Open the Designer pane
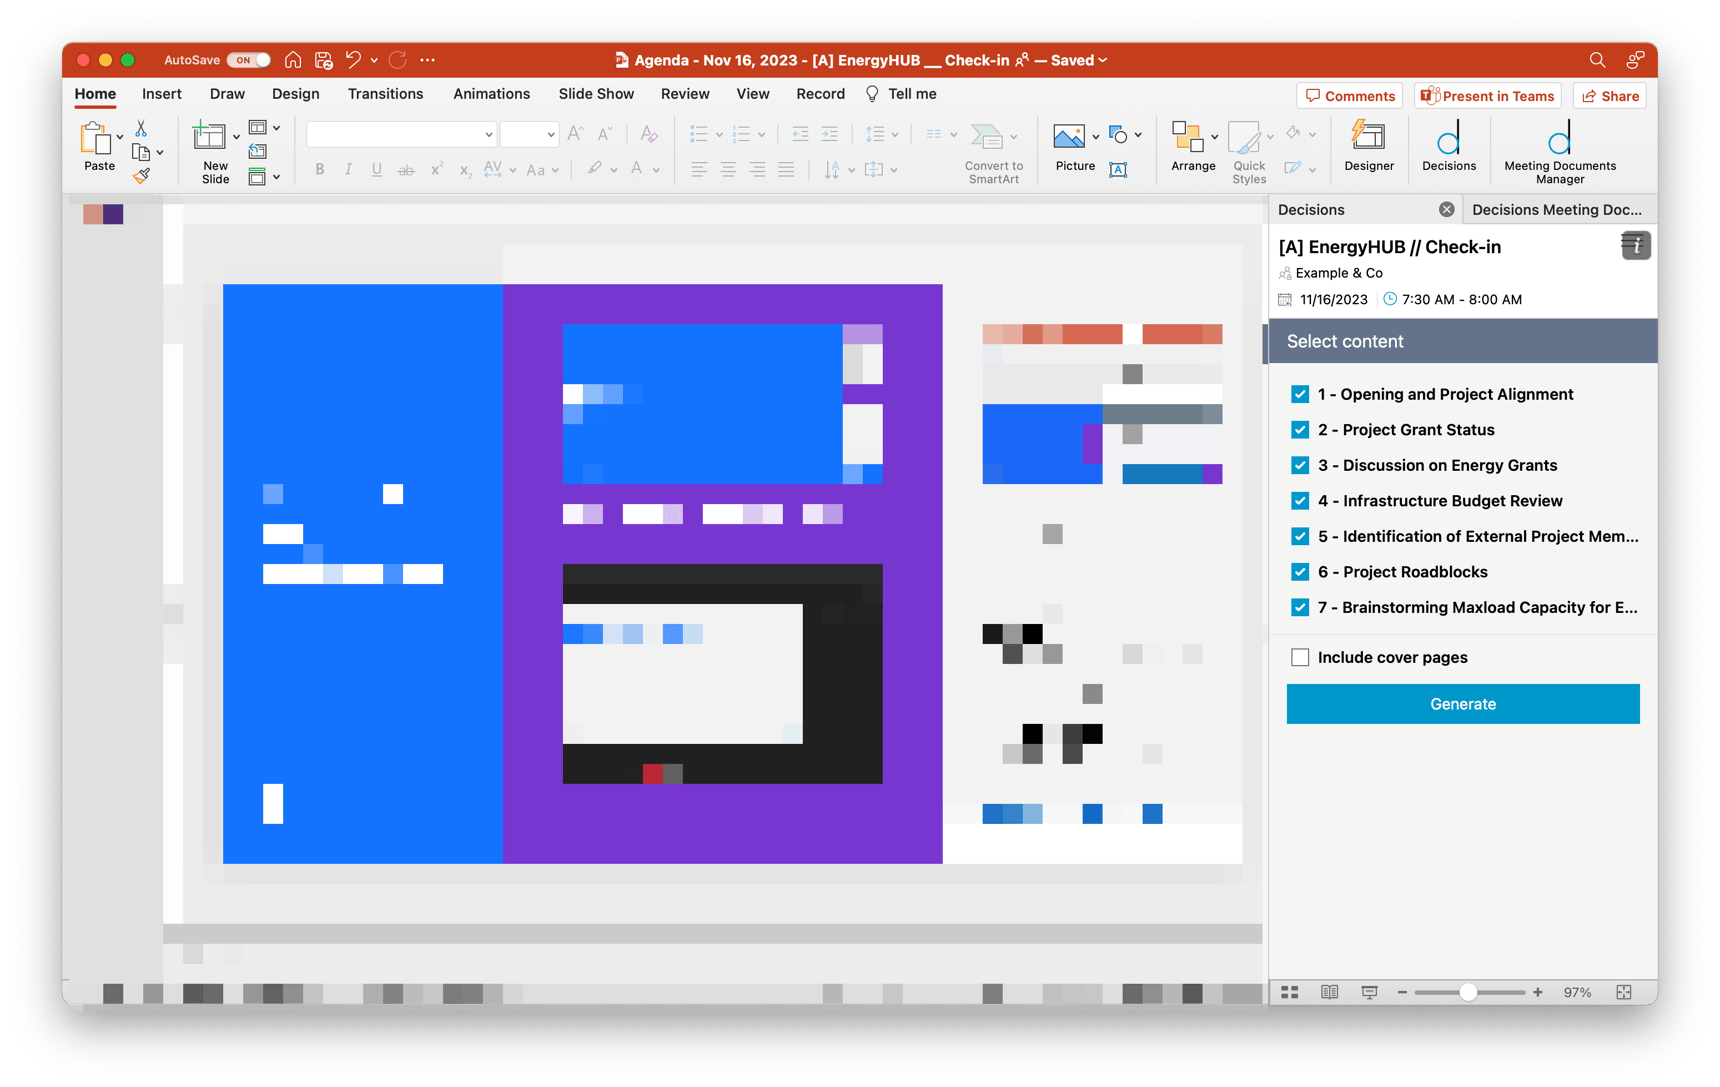Viewport: 1720px width, 1087px height. 1368,148
